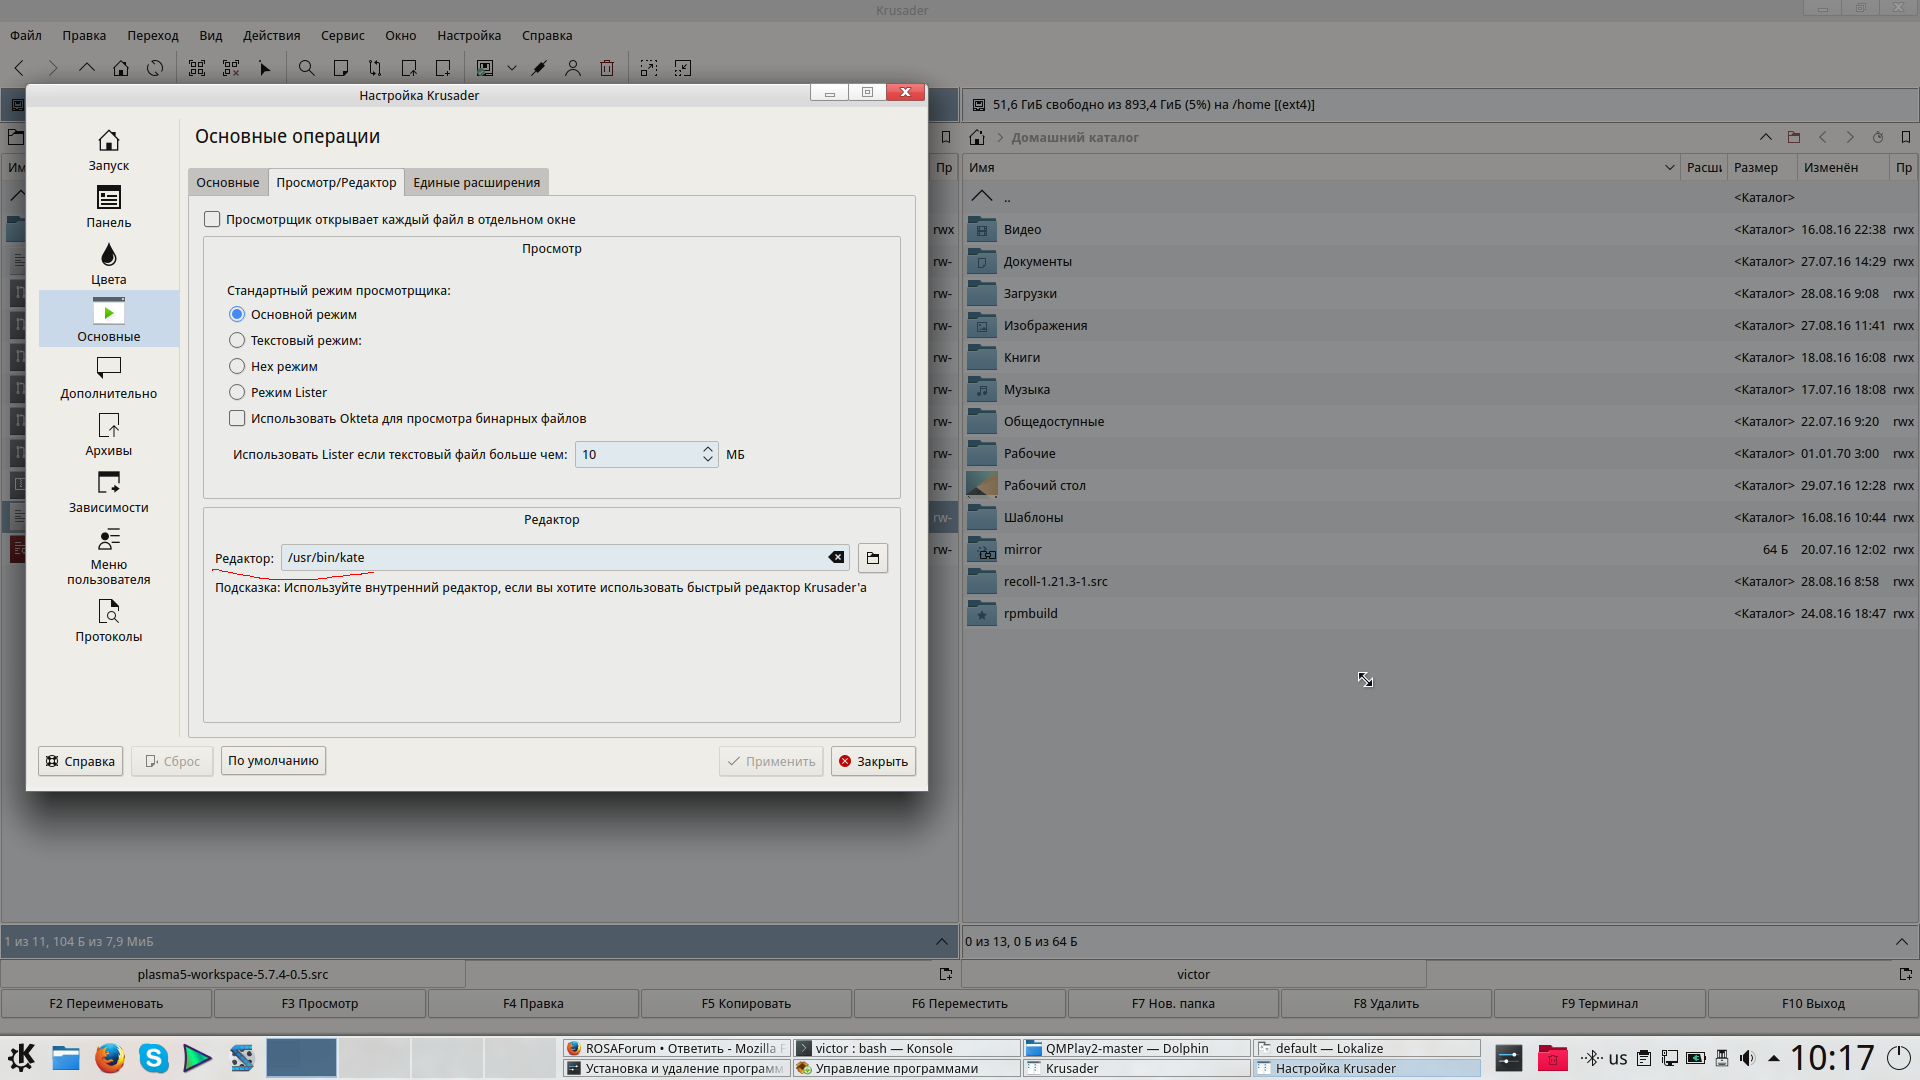Viewport: 1920px width, 1080px height.
Task: Open the Протоколы settings section
Action: [x=108, y=620]
